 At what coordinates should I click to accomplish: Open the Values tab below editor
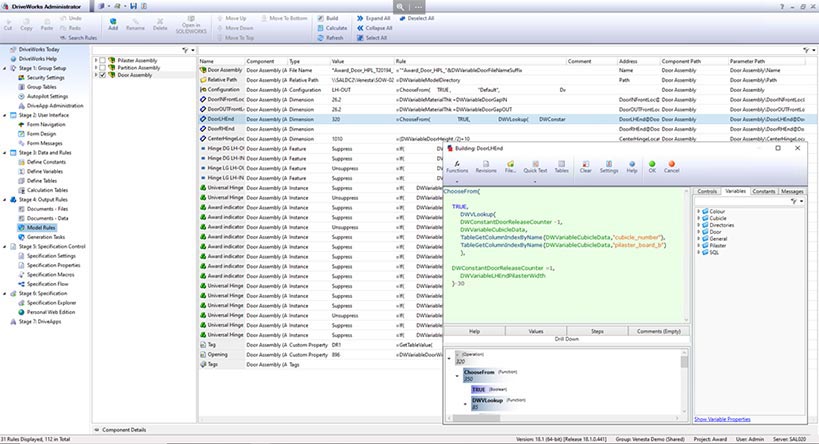click(536, 331)
